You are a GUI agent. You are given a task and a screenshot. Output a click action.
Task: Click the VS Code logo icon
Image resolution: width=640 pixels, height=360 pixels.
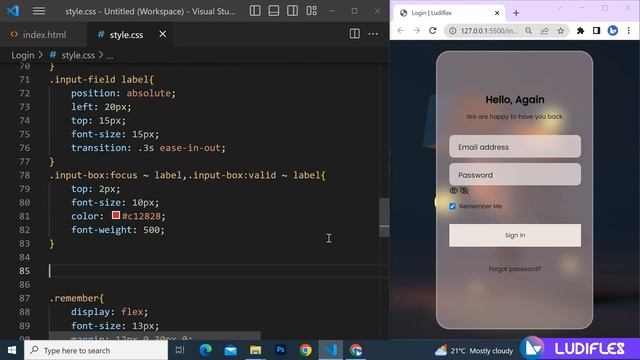click(13, 11)
